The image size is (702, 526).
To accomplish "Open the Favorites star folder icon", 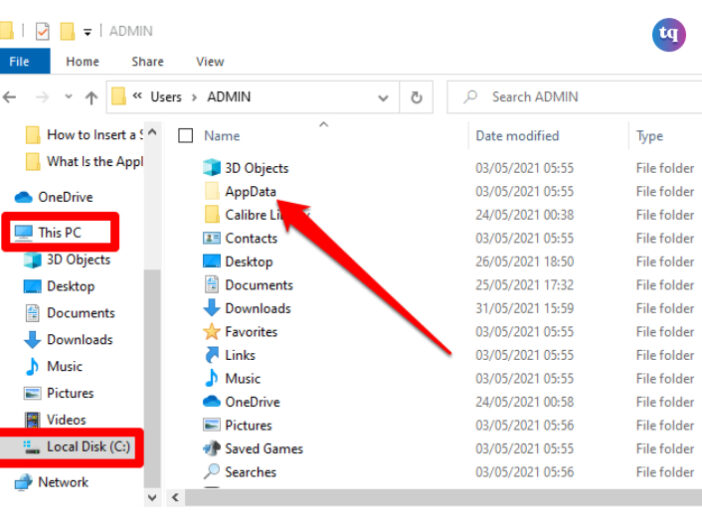I will 212,332.
